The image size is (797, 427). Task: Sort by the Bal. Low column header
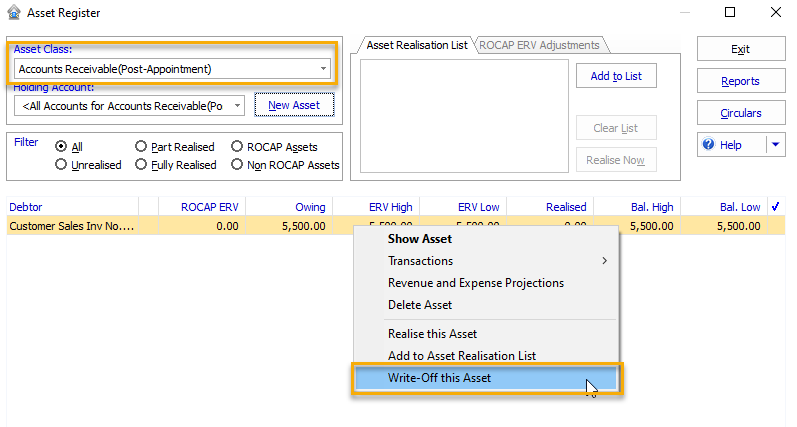[724, 207]
